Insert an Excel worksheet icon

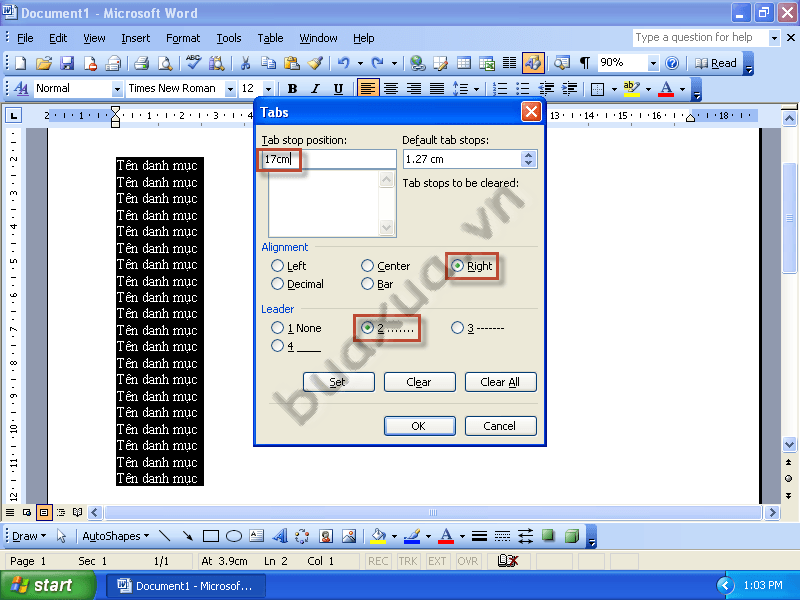[x=487, y=63]
